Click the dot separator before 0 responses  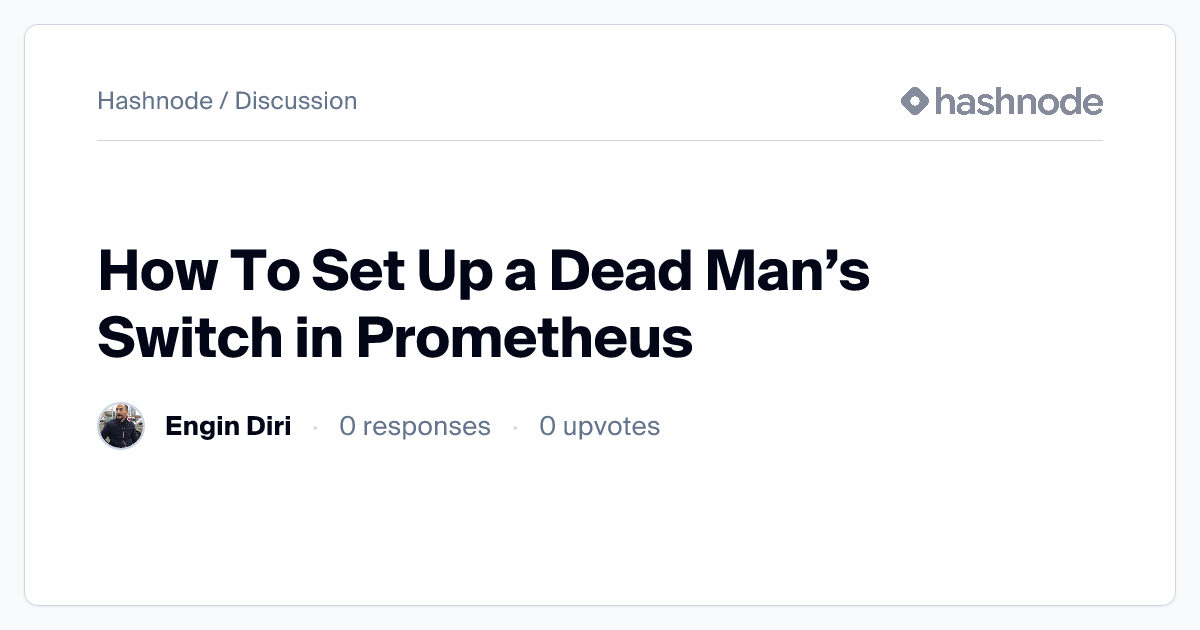(x=315, y=428)
